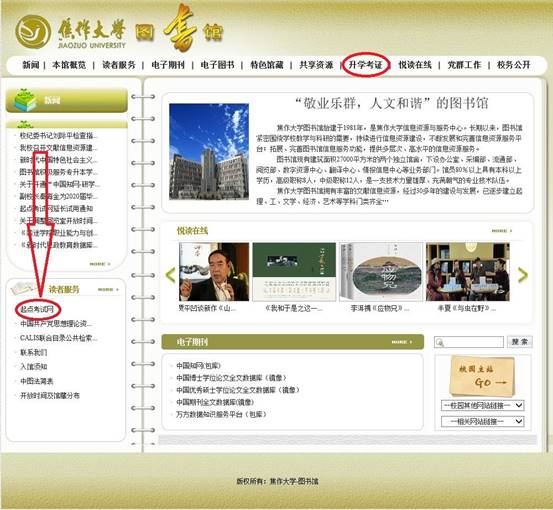The width and height of the screenshot is (553, 510).
Task: Open the library building photo
Action: [209, 151]
